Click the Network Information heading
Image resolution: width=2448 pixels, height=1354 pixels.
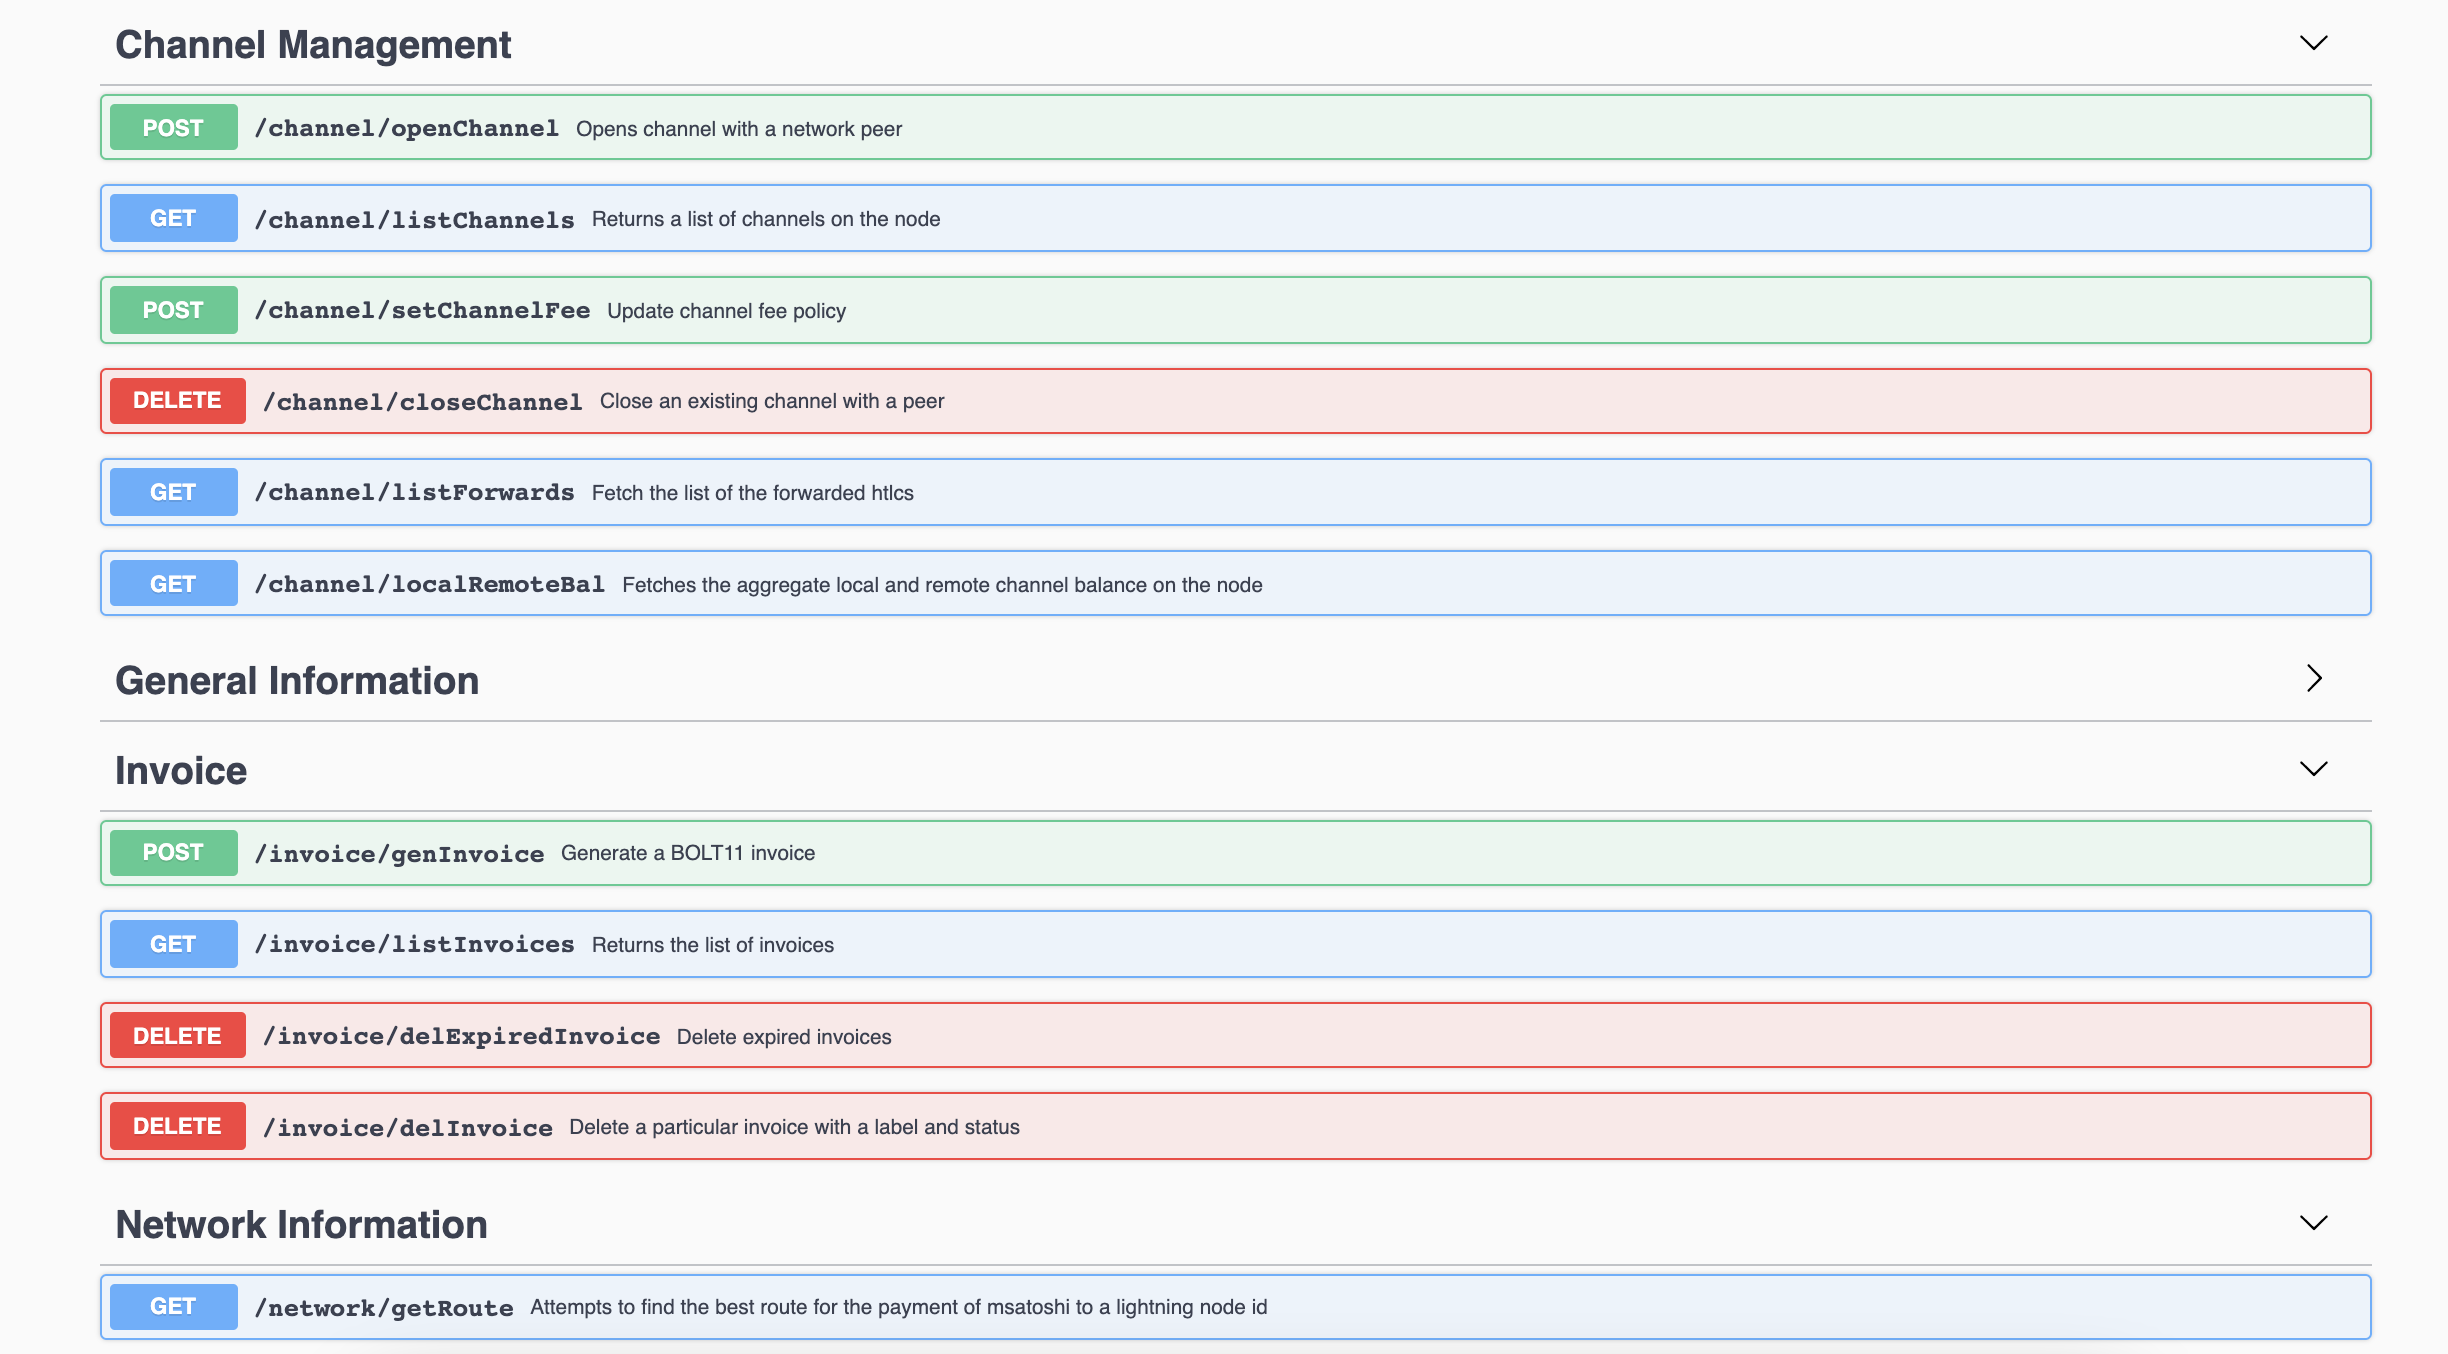pos(301,1225)
